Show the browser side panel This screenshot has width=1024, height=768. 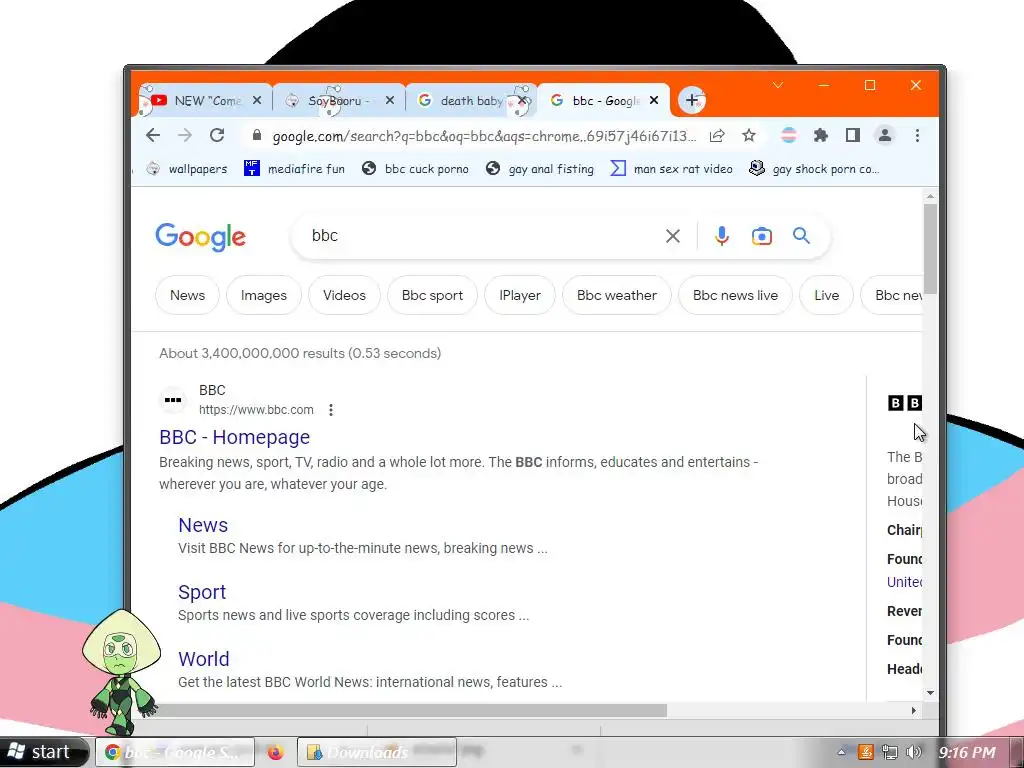coord(852,135)
